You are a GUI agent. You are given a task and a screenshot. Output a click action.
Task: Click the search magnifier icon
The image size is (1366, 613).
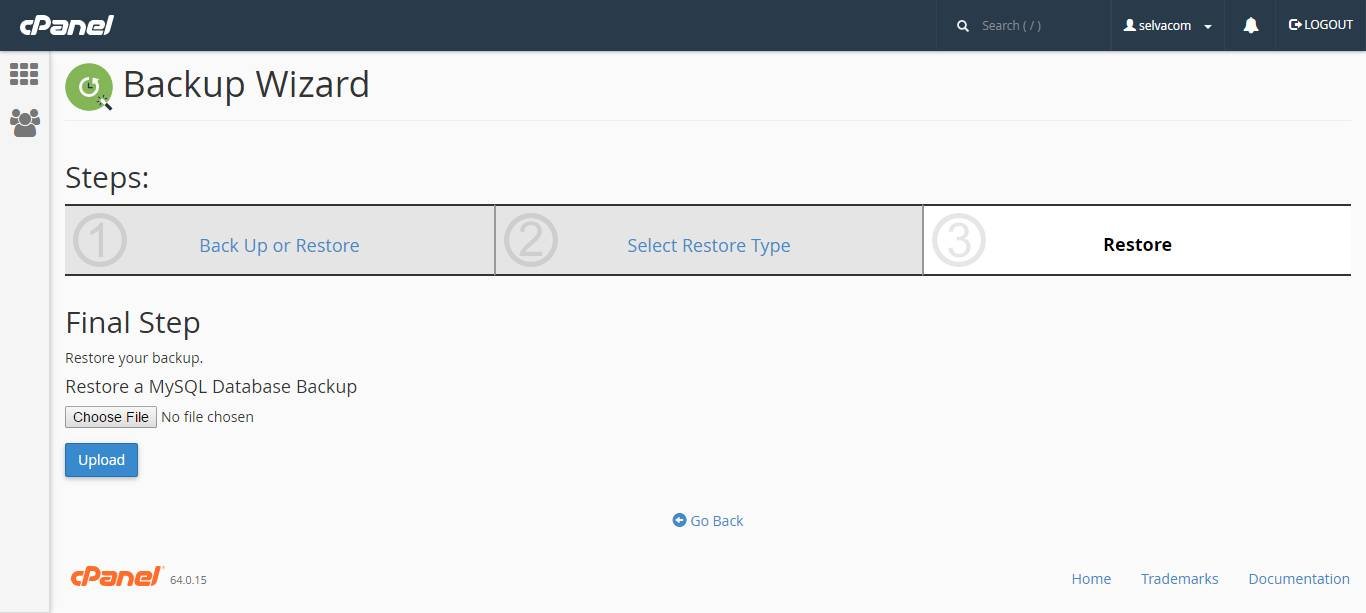pos(963,26)
